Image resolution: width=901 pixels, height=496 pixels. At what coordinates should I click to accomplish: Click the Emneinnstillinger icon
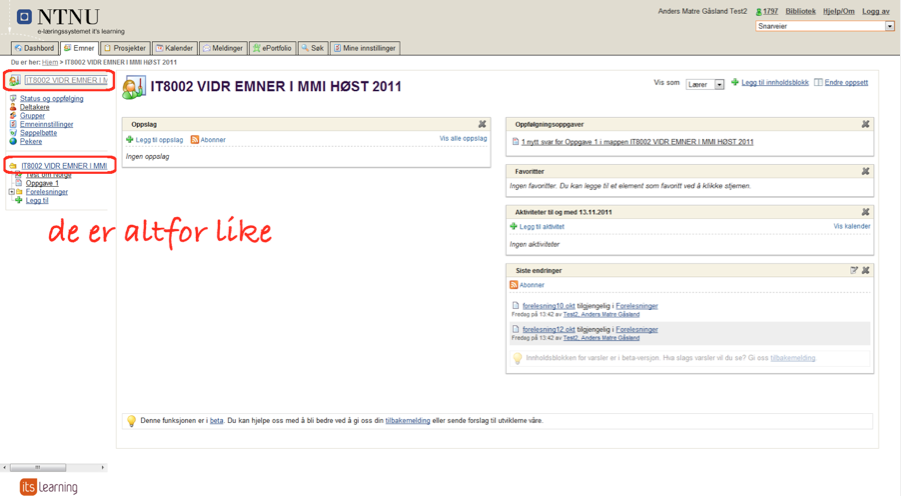tap(13, 124)
